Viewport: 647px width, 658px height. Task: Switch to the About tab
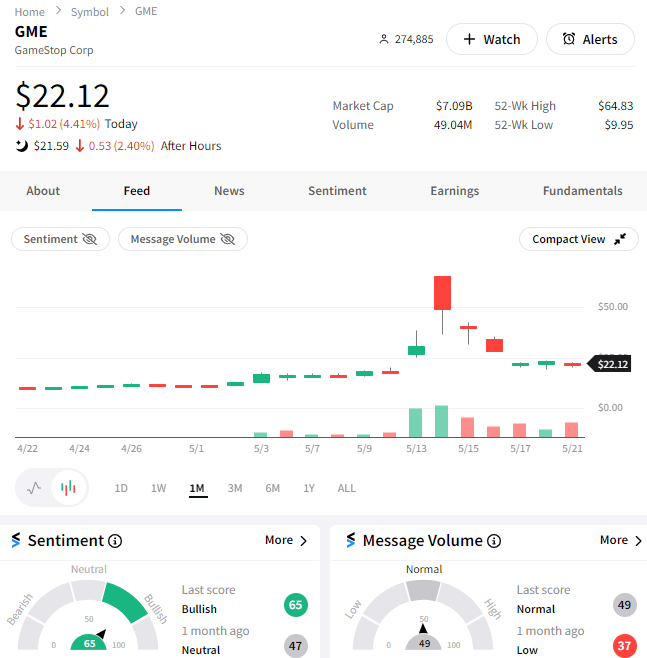(x=43, y=191)
